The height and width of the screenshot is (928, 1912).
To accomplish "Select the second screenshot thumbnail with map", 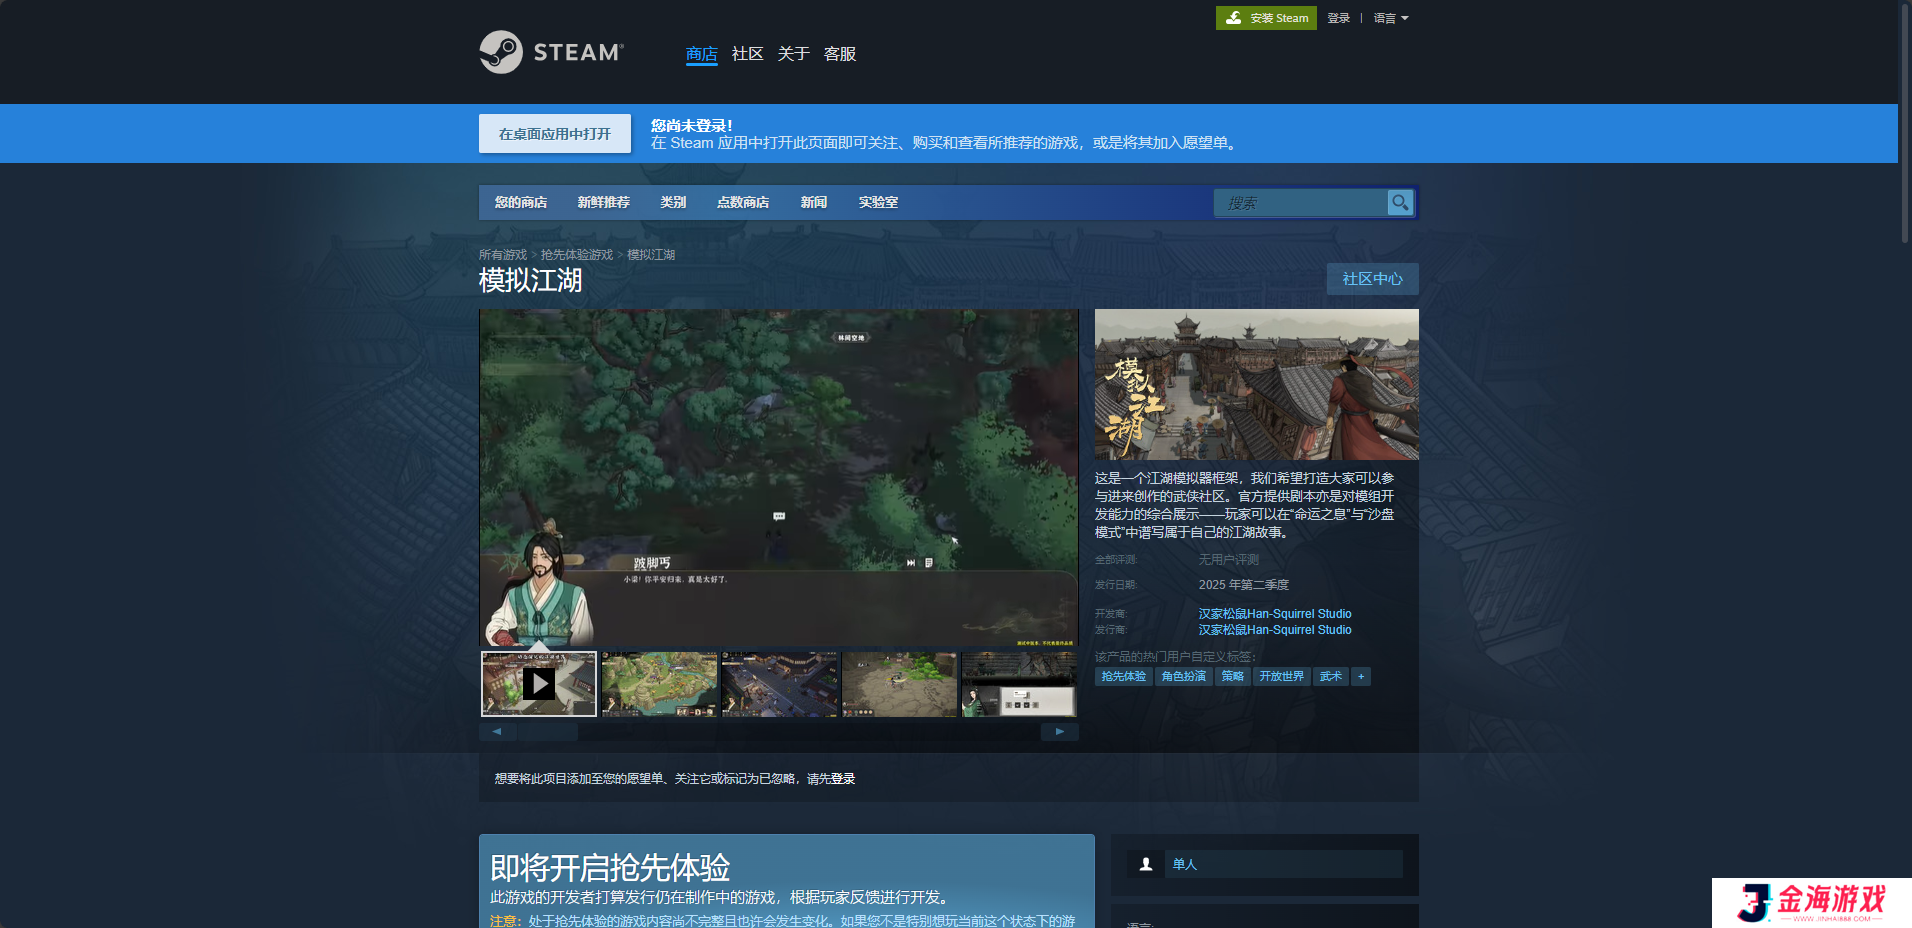I will 659,684.
